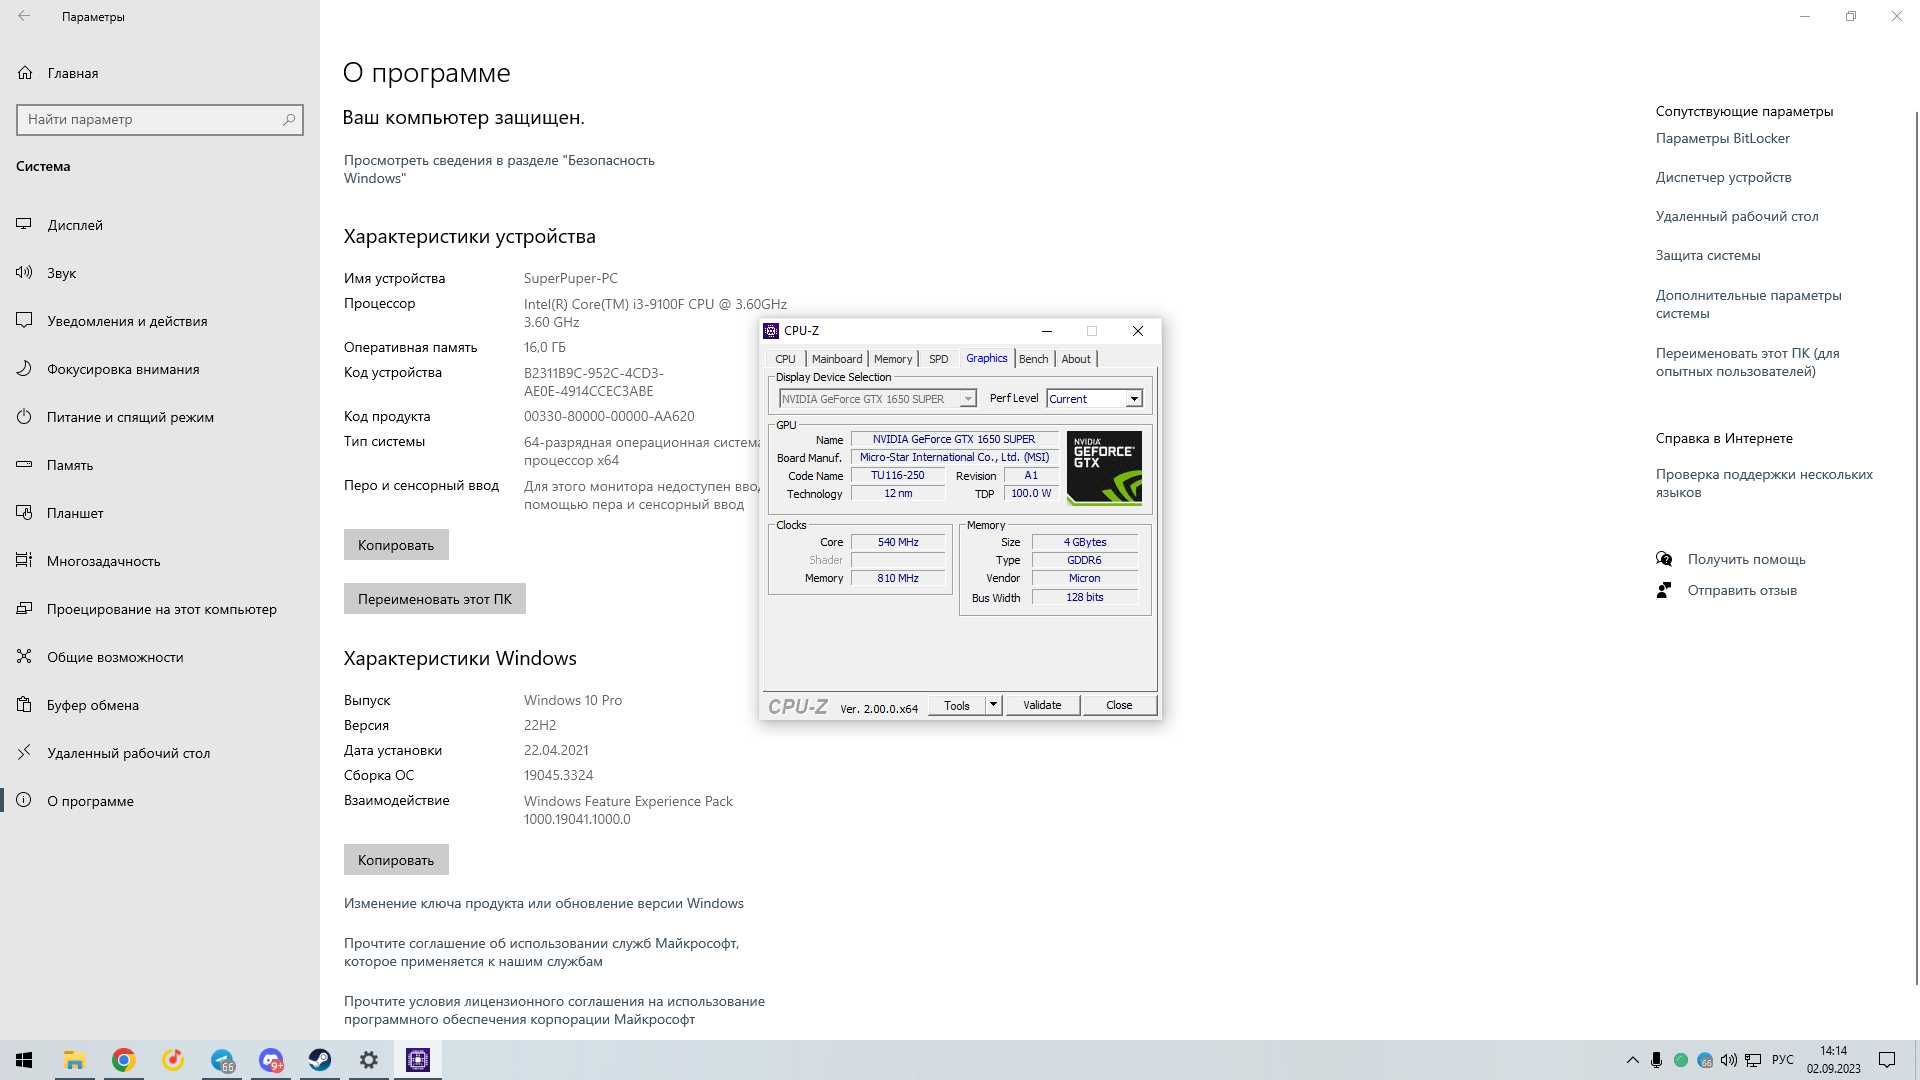This screenshot has width=1920, height=1080.
Task: Click Переименовать этот ПК button
Action: tap(435, 599)
